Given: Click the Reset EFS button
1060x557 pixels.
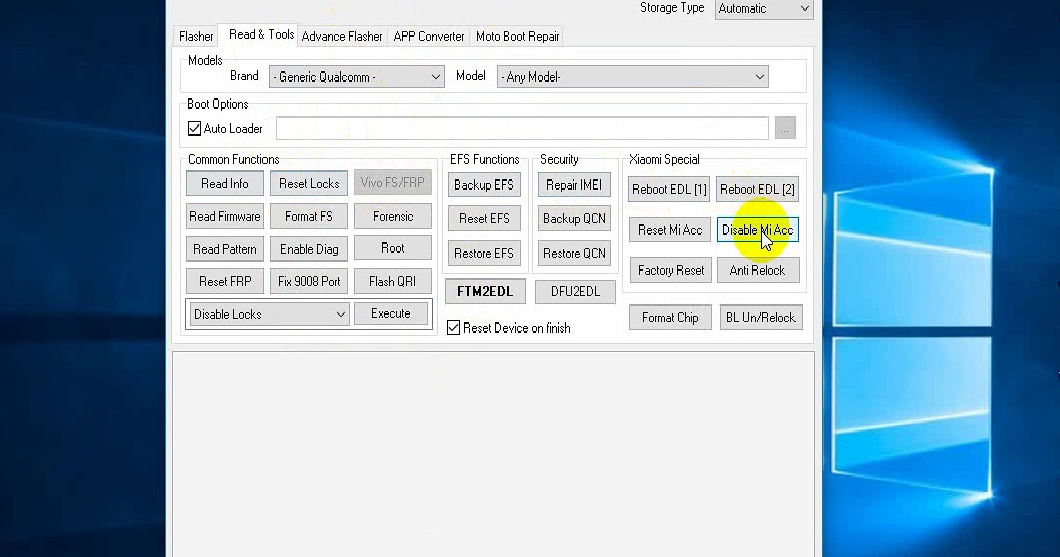Looking at the screenshot, I should [x=484, y=219].
